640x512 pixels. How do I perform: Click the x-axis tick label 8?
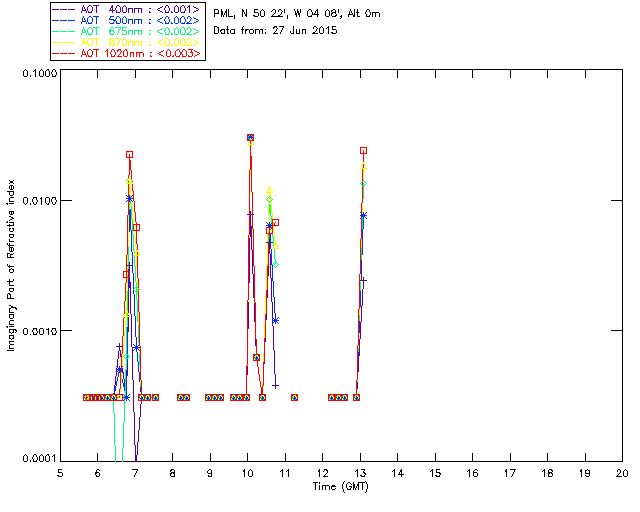click(173, 473)
